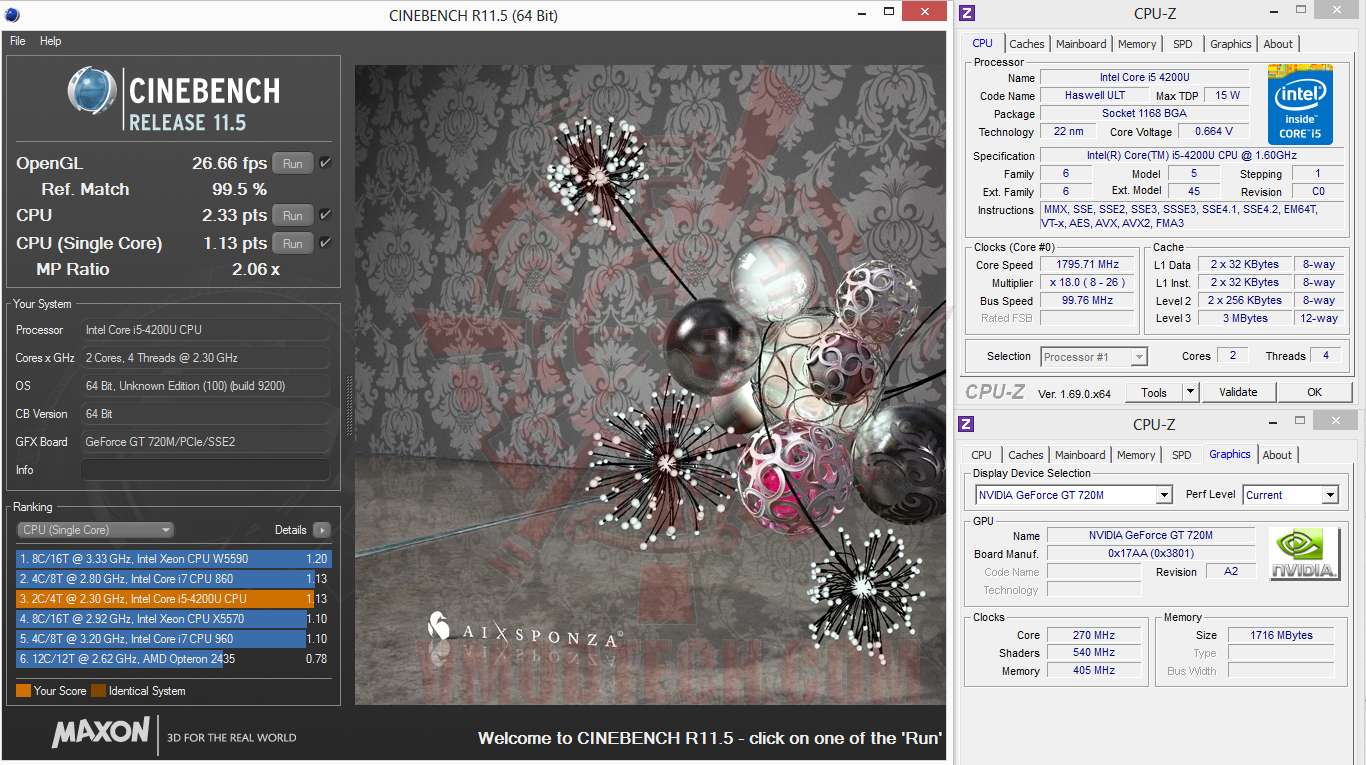Open Mainboard tab in lower CPU-Z window

pos(1081,455)
